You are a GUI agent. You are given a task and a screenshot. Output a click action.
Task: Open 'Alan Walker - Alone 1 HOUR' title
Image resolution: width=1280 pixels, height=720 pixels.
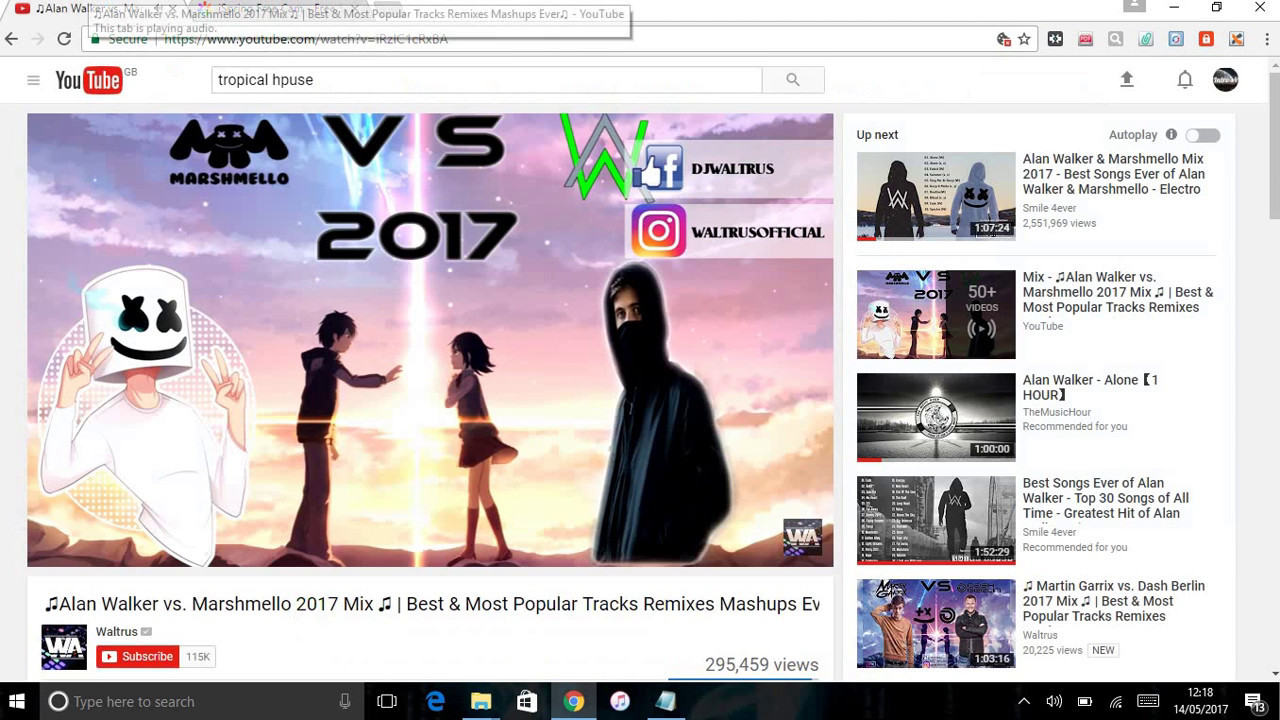[1090, 387]
